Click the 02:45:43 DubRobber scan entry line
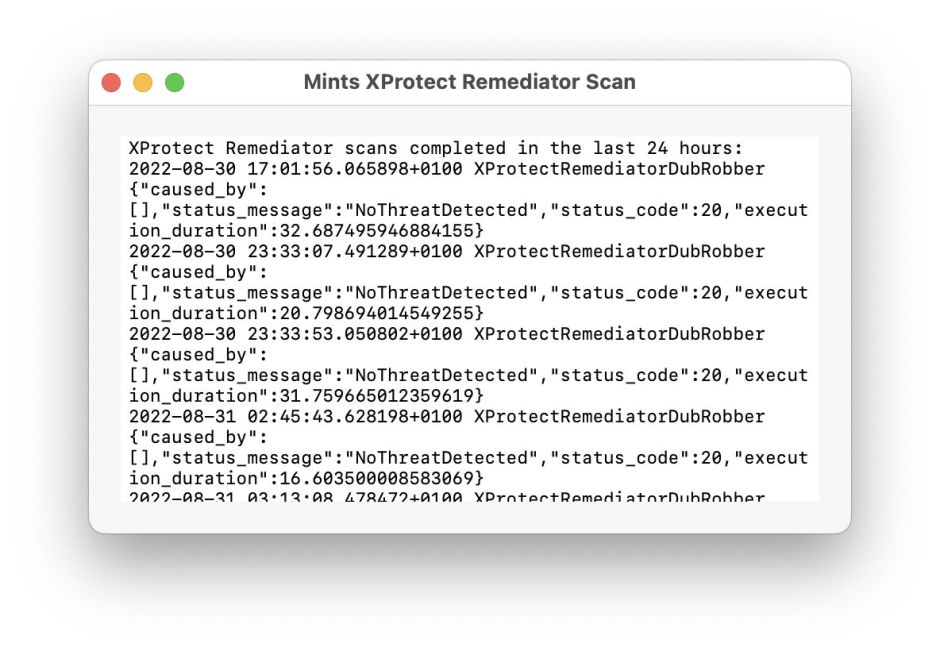 point(446,417)
